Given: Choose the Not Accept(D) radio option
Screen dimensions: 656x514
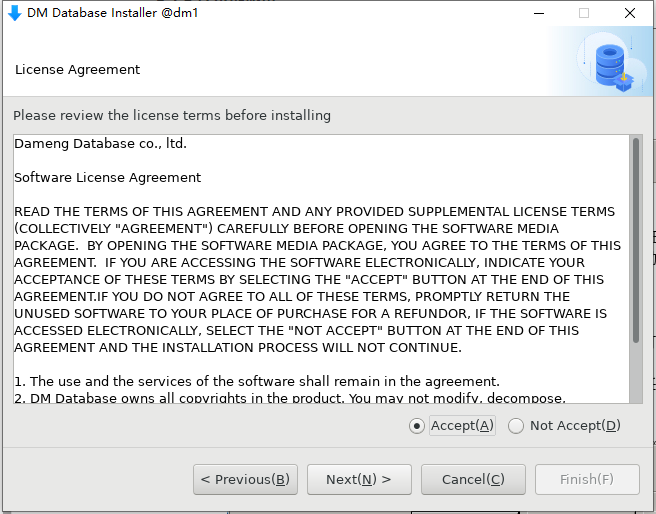Looking at the screenshot, I should tap(515, 426).
